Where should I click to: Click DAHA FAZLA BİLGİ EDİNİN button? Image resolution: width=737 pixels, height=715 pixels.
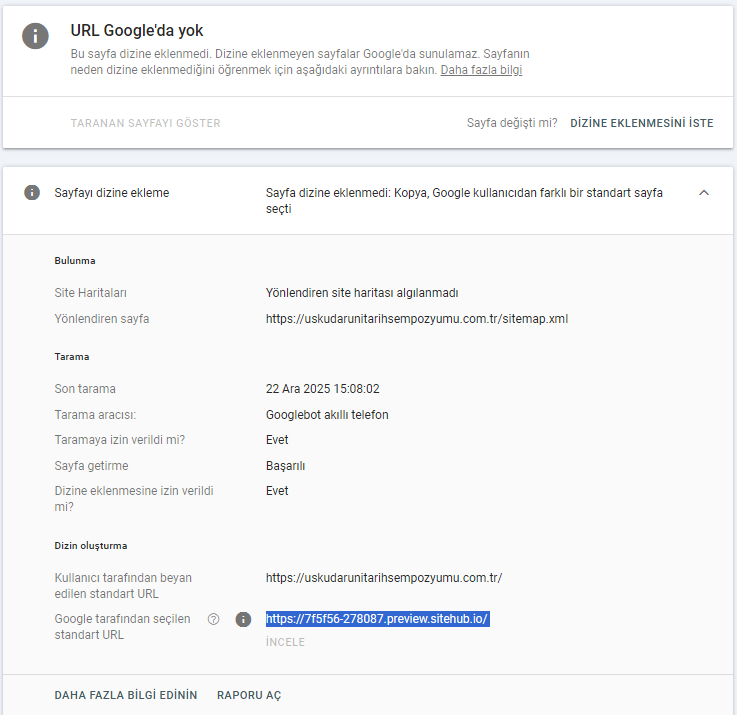[x=126, y=695]
